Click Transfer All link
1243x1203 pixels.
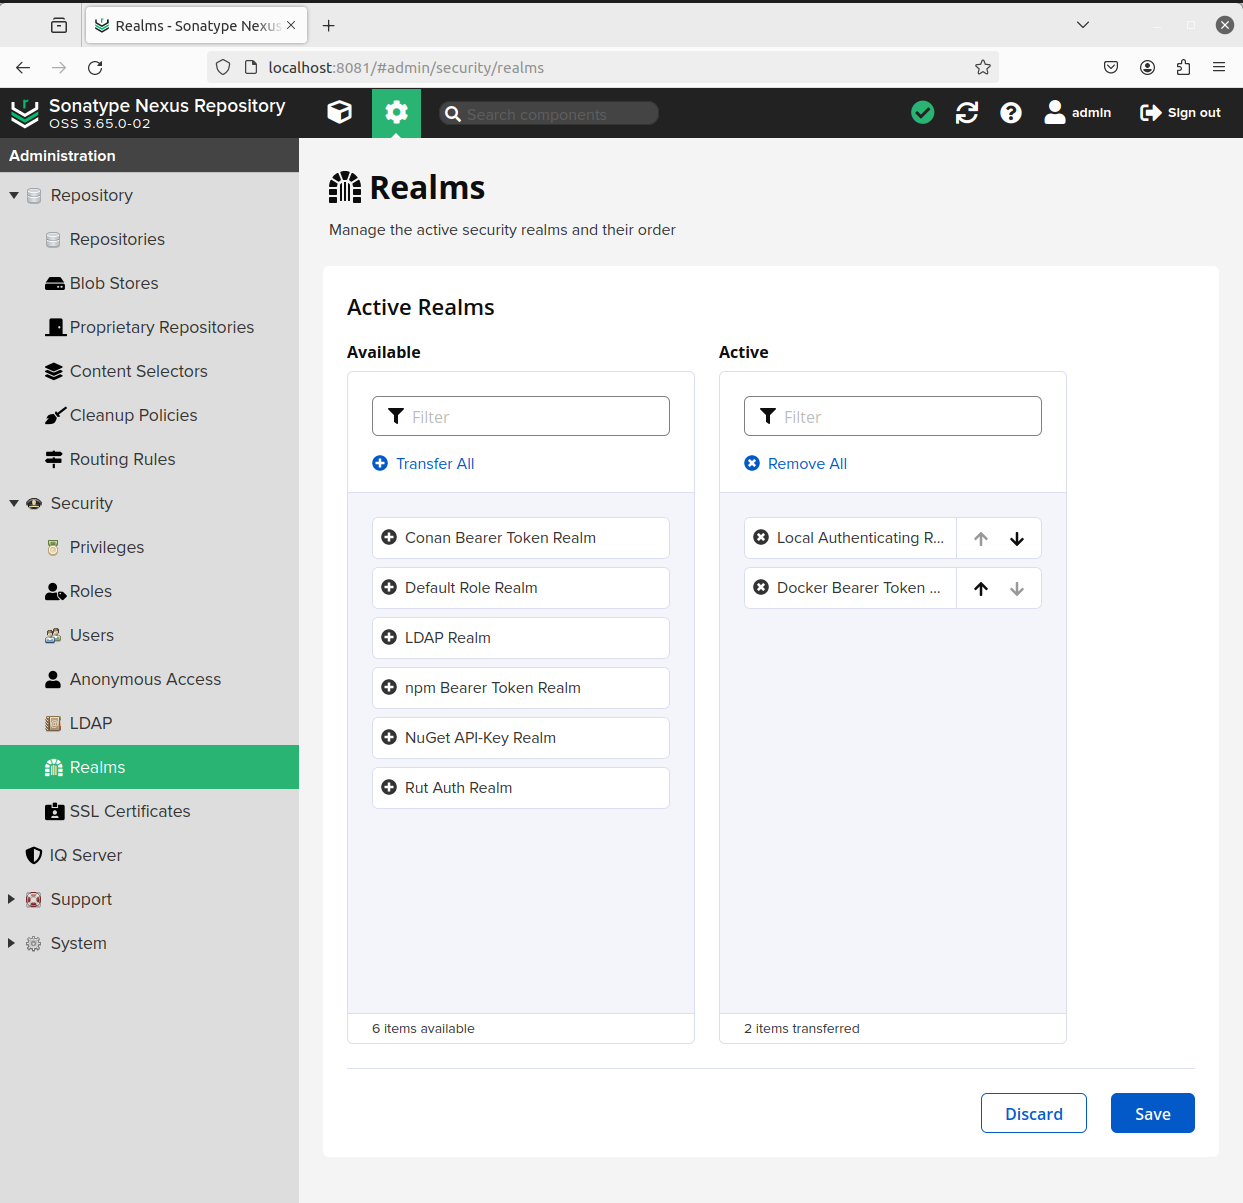click(x=423, y=464)
